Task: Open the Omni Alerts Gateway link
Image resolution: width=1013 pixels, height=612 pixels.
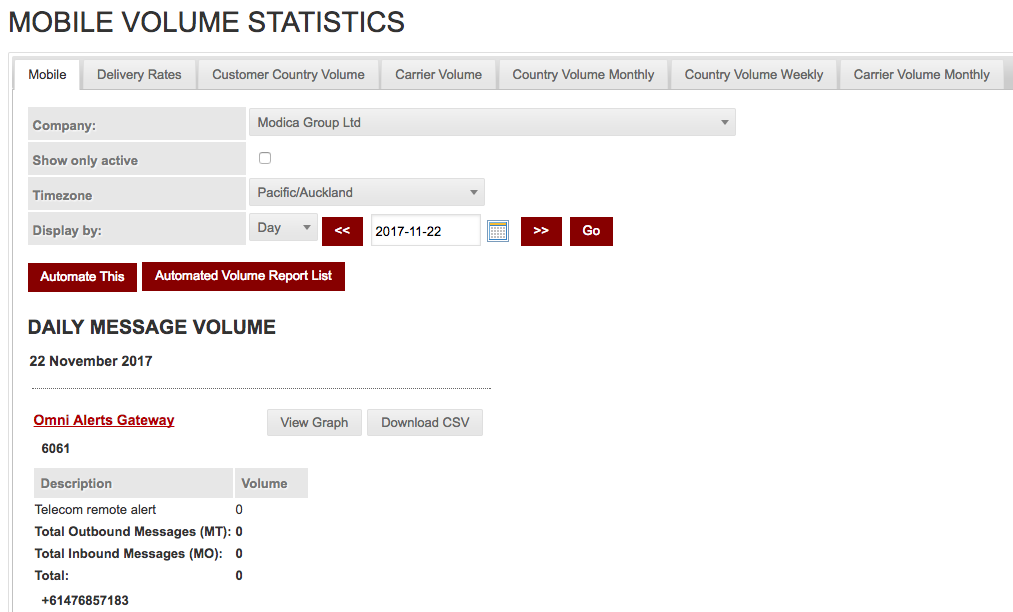Action: pos(104,421)
